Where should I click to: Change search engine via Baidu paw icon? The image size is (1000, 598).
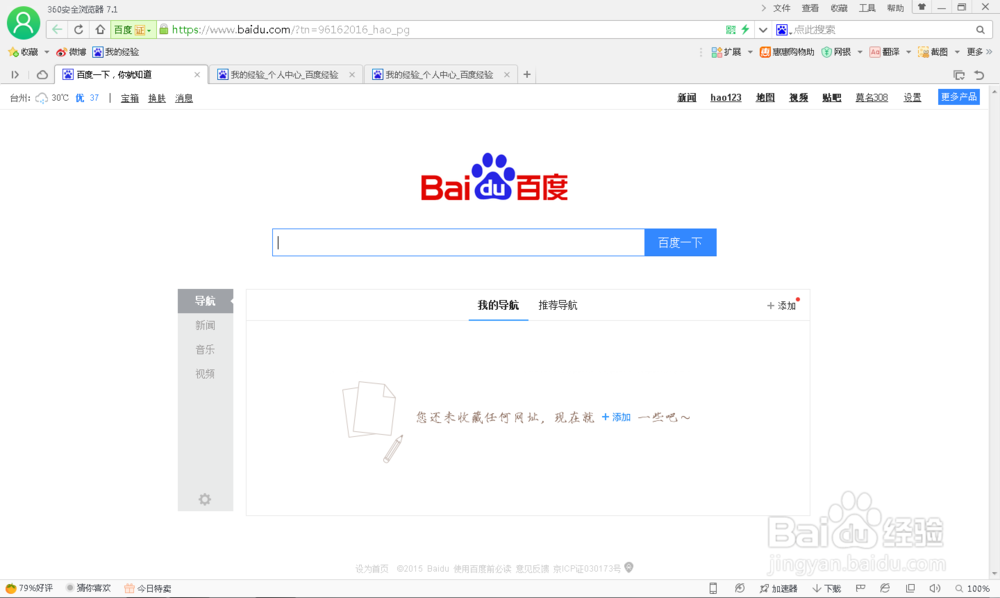(783, 30)
